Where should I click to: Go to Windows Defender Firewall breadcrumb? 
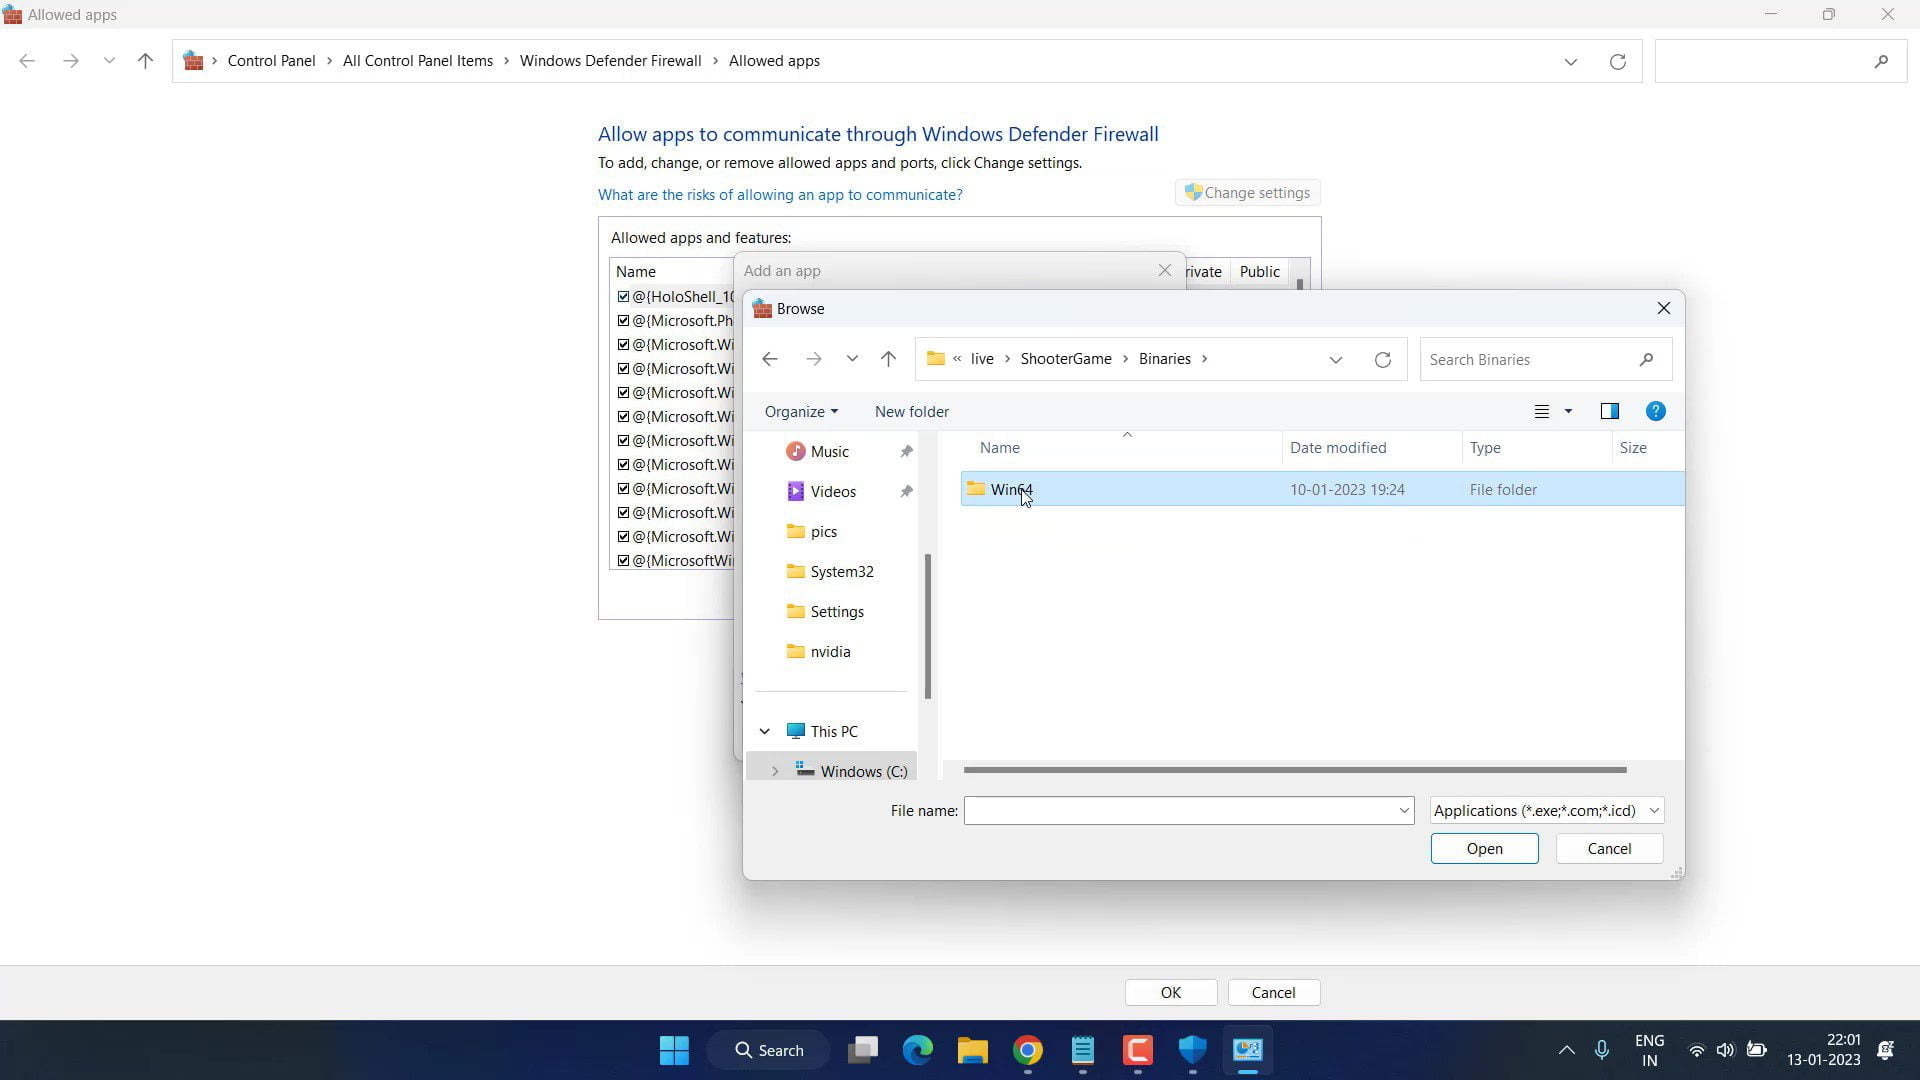[610, 61]
